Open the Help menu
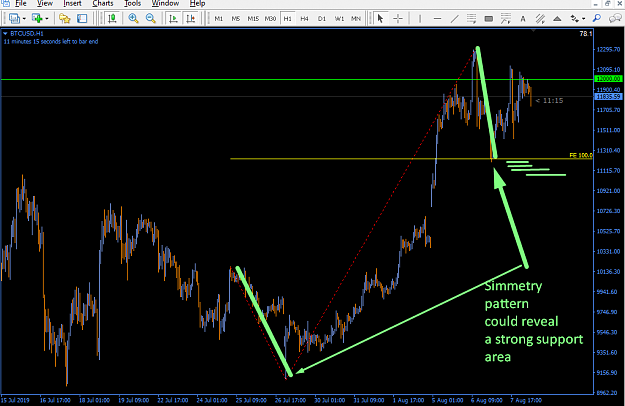 point(197,4)
